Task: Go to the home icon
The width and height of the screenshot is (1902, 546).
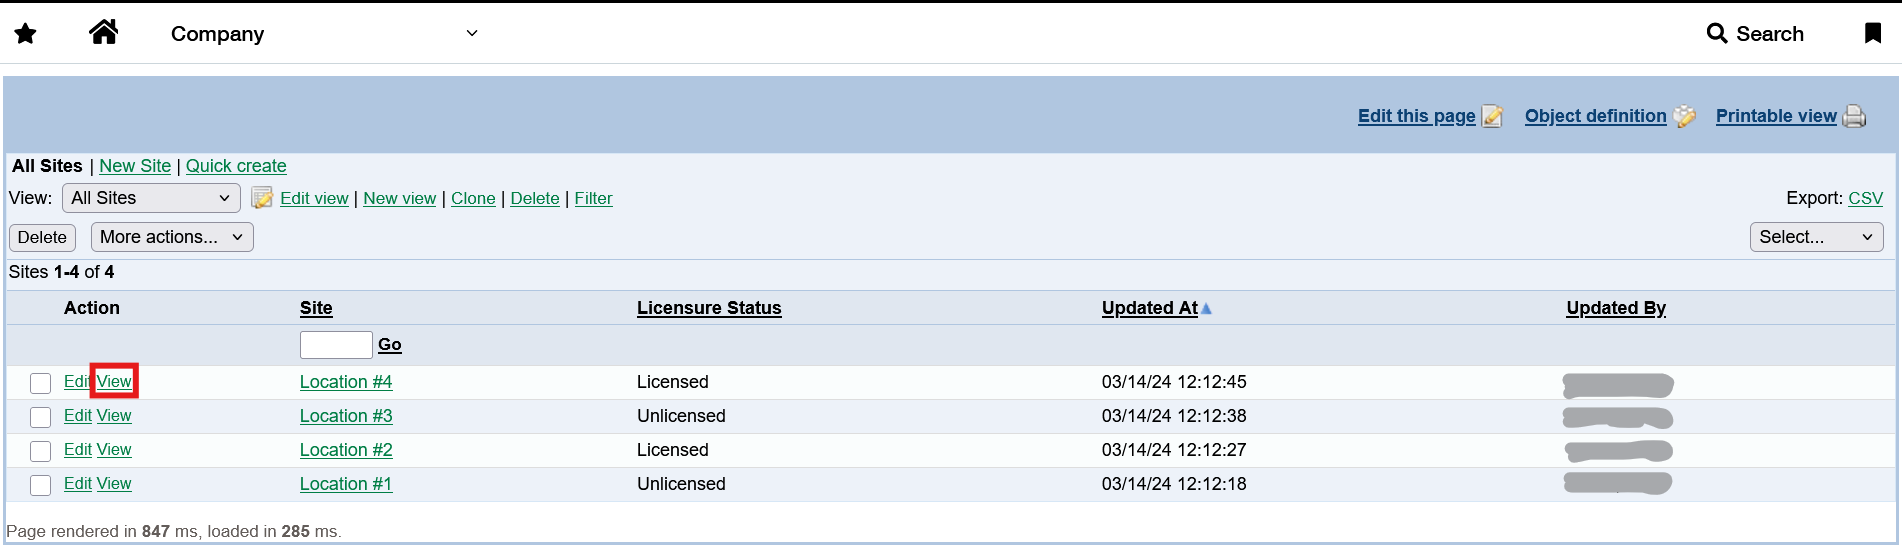Action: pos(104,33)
